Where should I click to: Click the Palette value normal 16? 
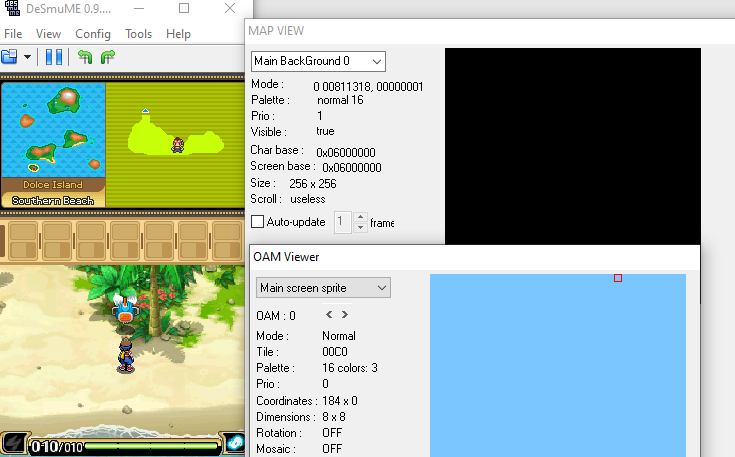[340, 100]
